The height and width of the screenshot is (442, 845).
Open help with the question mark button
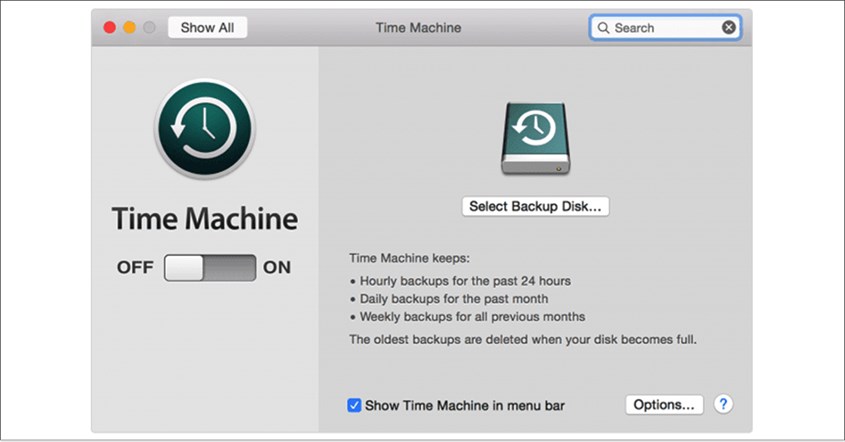(723, 404)
